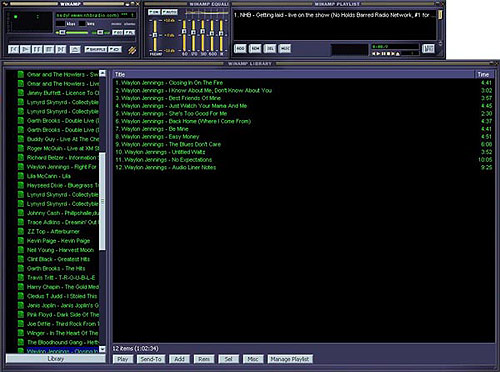This screenshot has height=372, width=500.
Task: Click the playlist icon beside Roger McGuinn
Action: pyautogui.click(x=21, y=148)
